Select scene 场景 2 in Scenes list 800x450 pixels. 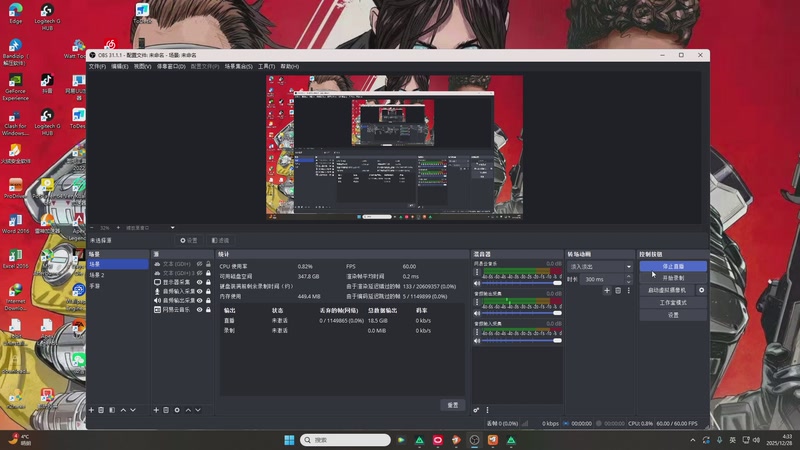tap(118, 275)
